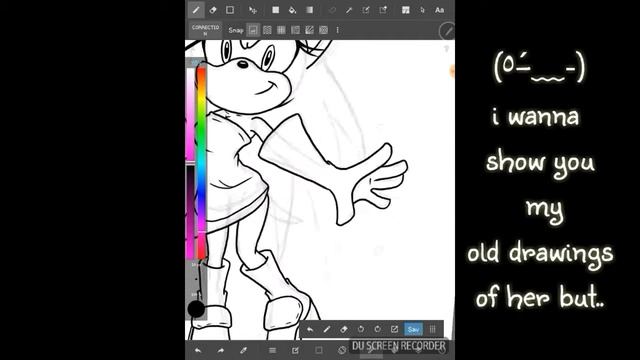Pick a shade in the pink saturation panel
Viewport: 640px width, 360px height.
tap(191, 114)
